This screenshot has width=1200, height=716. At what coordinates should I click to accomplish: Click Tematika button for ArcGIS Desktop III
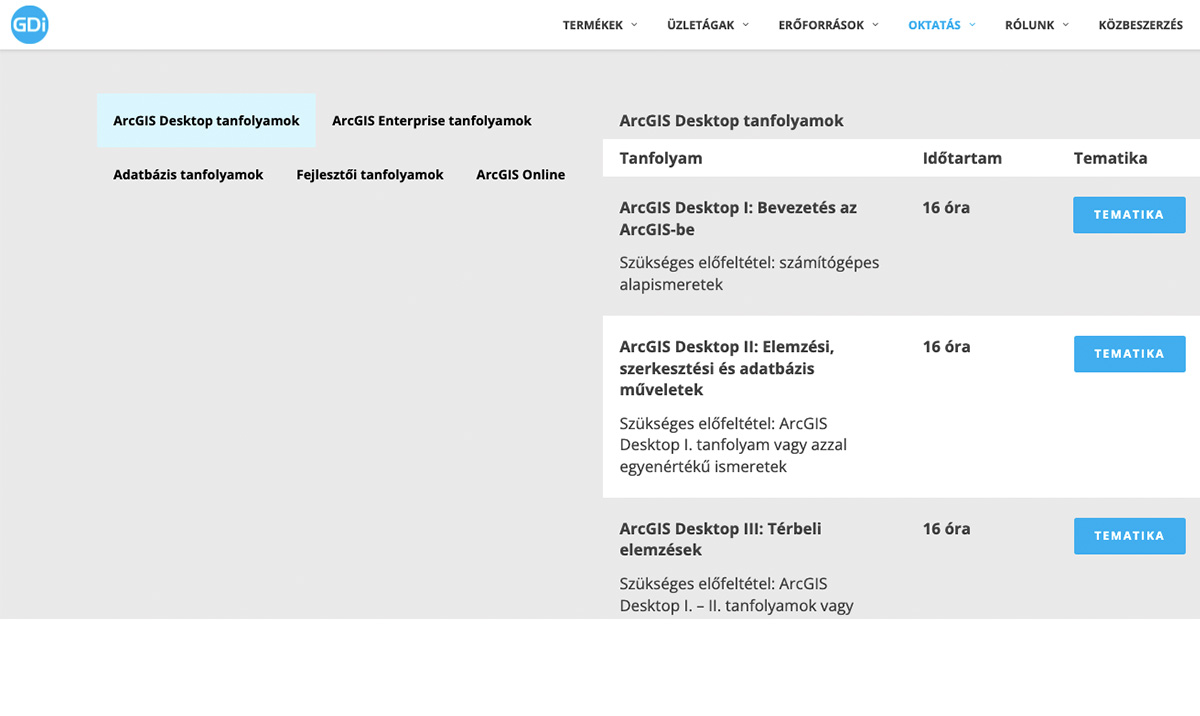1129,536
